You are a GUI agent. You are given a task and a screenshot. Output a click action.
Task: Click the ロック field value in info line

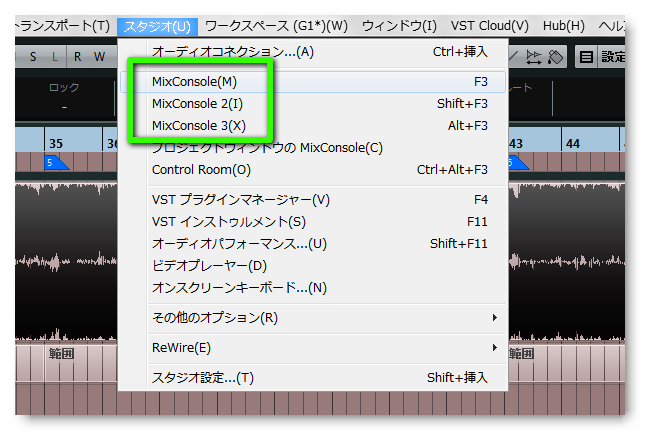point(64,107)
